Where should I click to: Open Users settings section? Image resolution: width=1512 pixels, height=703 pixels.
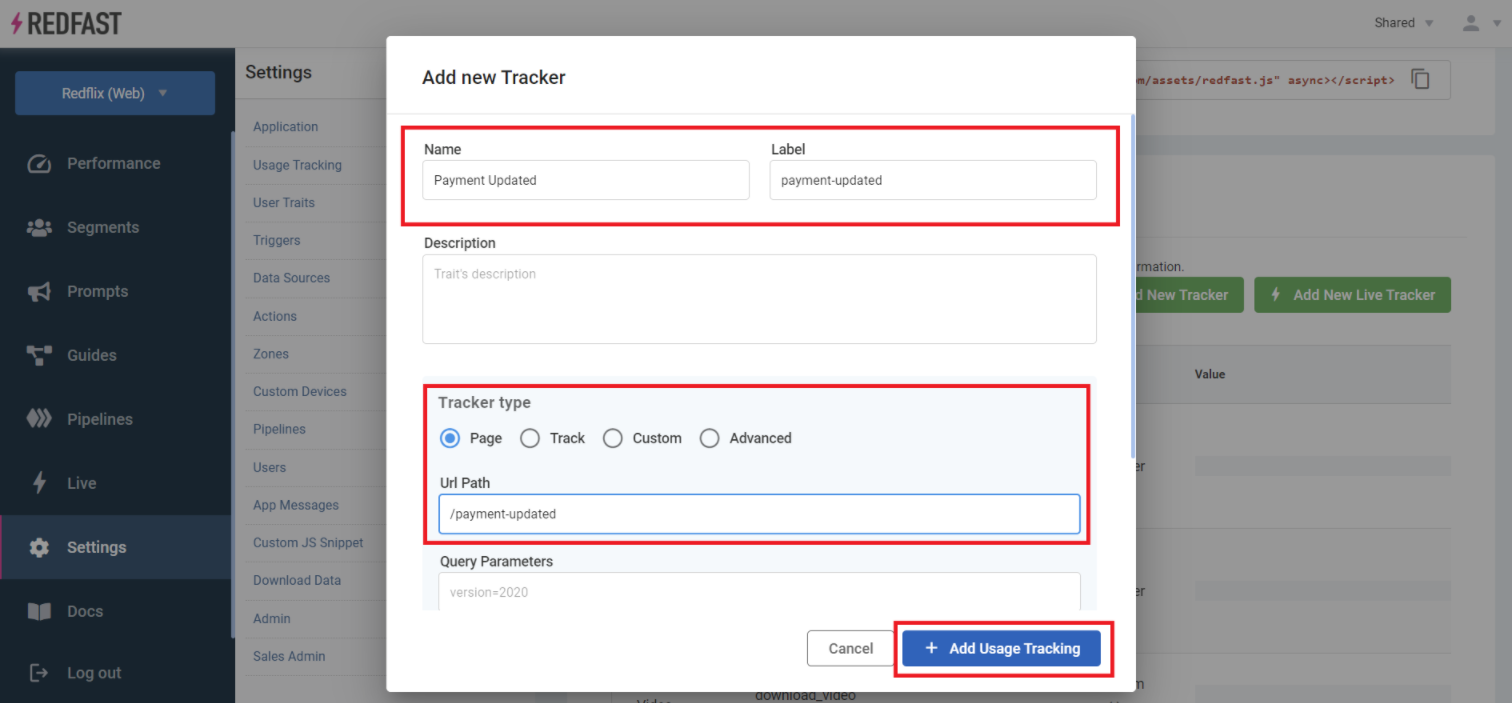click(x=269, y=467)
